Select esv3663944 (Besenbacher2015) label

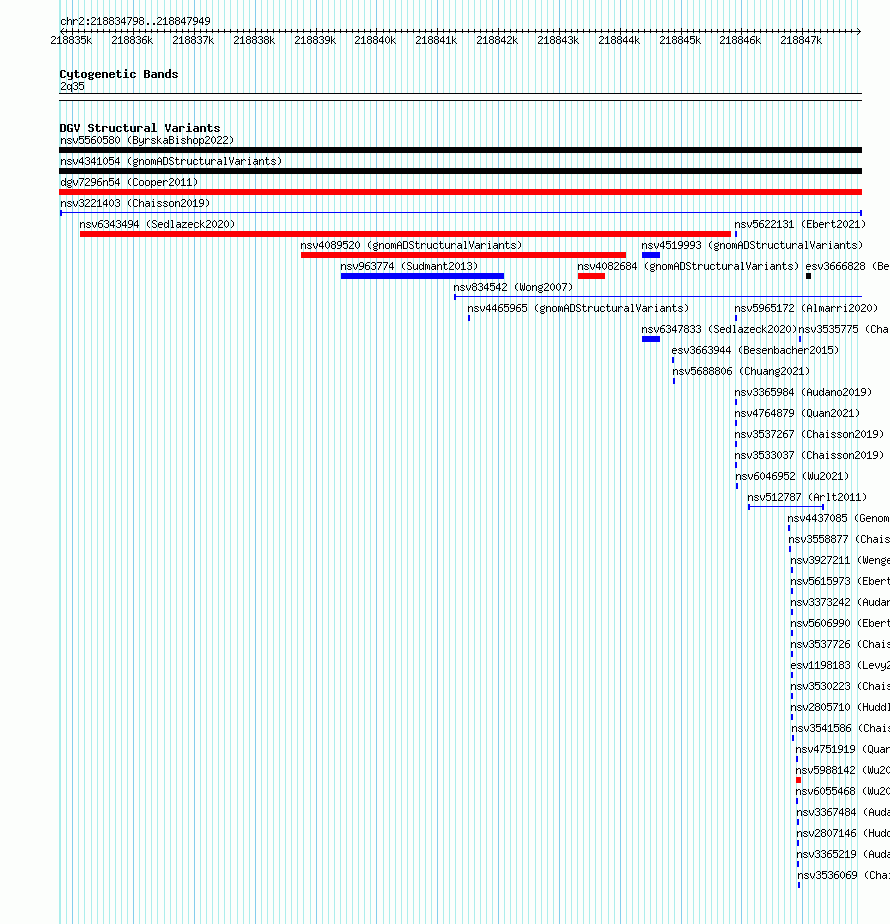tap(755, 351)
